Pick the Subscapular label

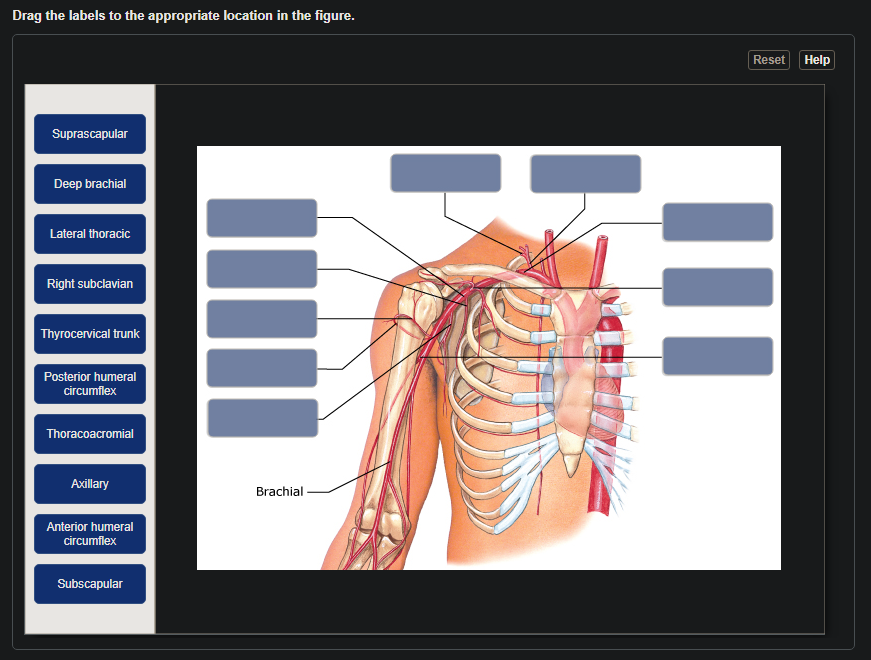(90, 584)
